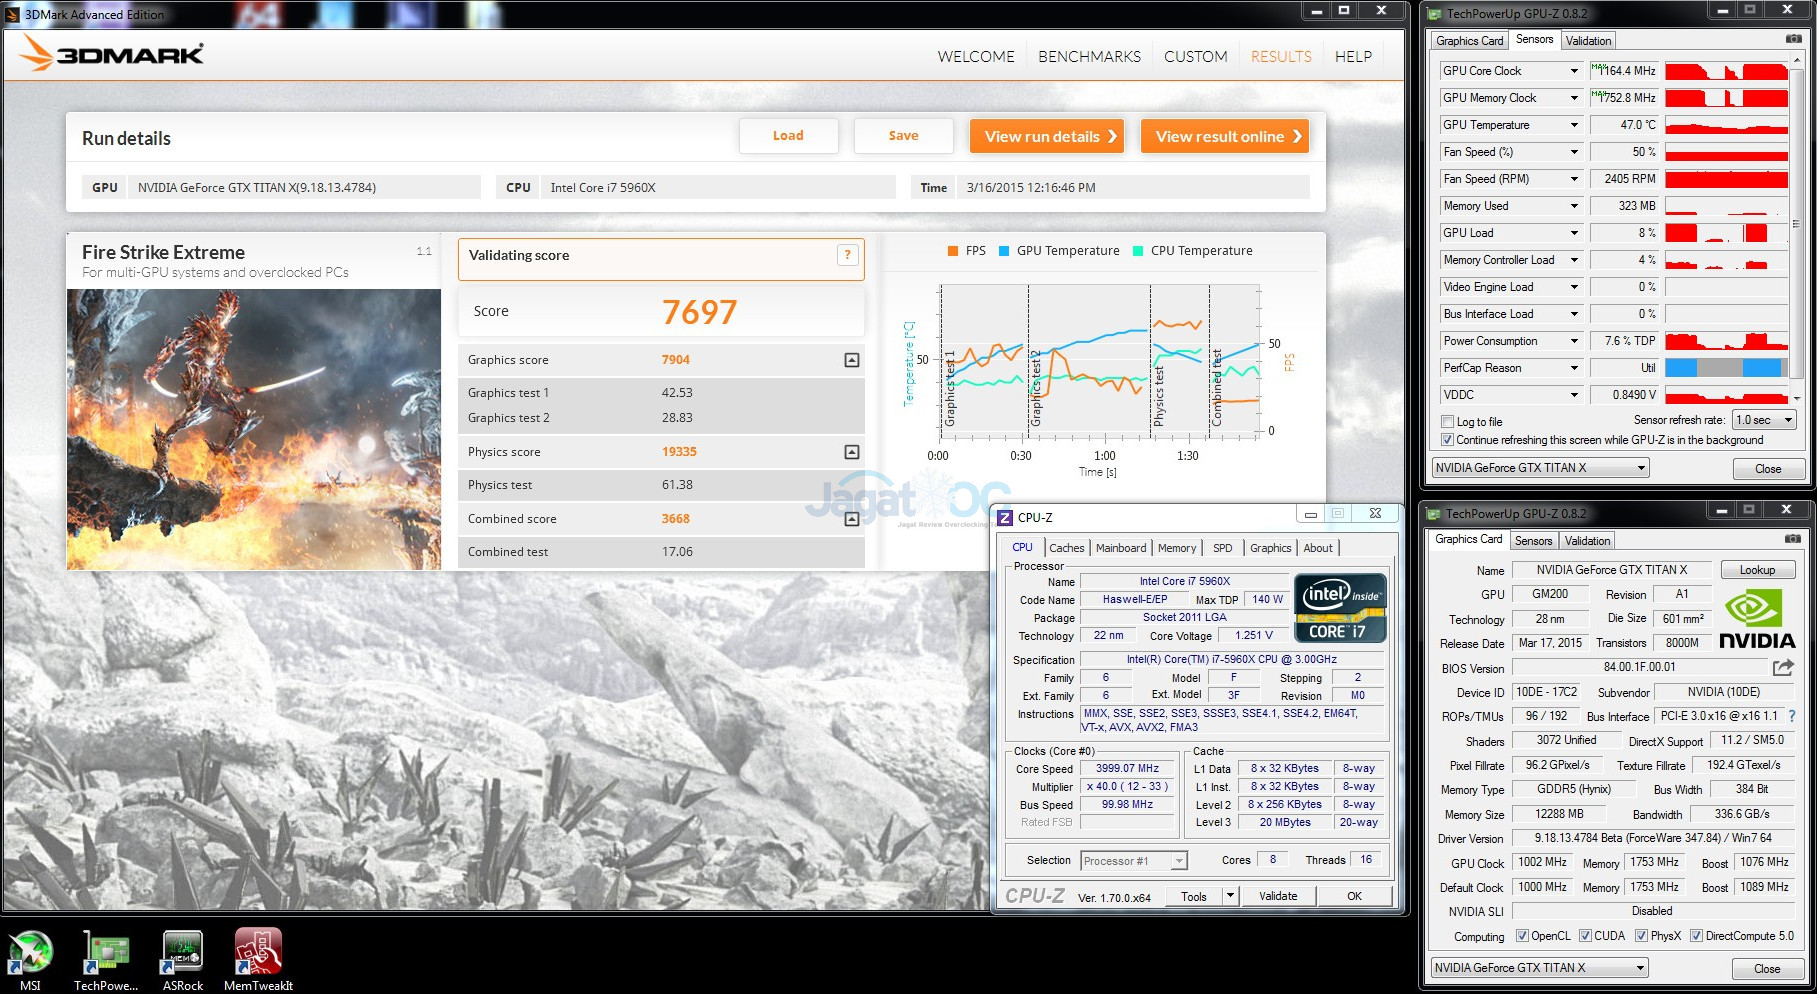Viewport: 1817px width, 994px height.
Task: Click the help question mark on Validating score
Action: 847,255
